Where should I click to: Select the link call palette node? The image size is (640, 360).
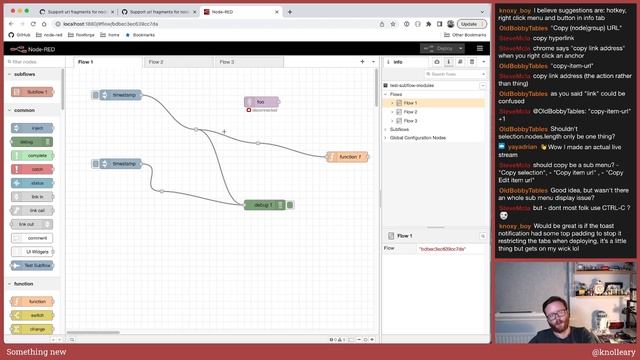[x=33, y=211]
